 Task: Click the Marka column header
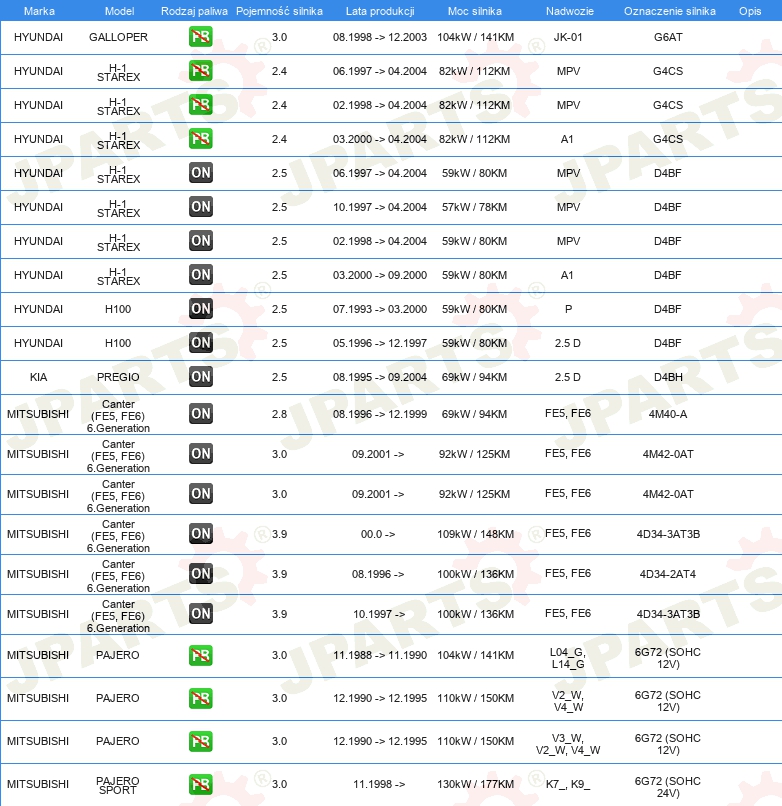tap(40, 11)
